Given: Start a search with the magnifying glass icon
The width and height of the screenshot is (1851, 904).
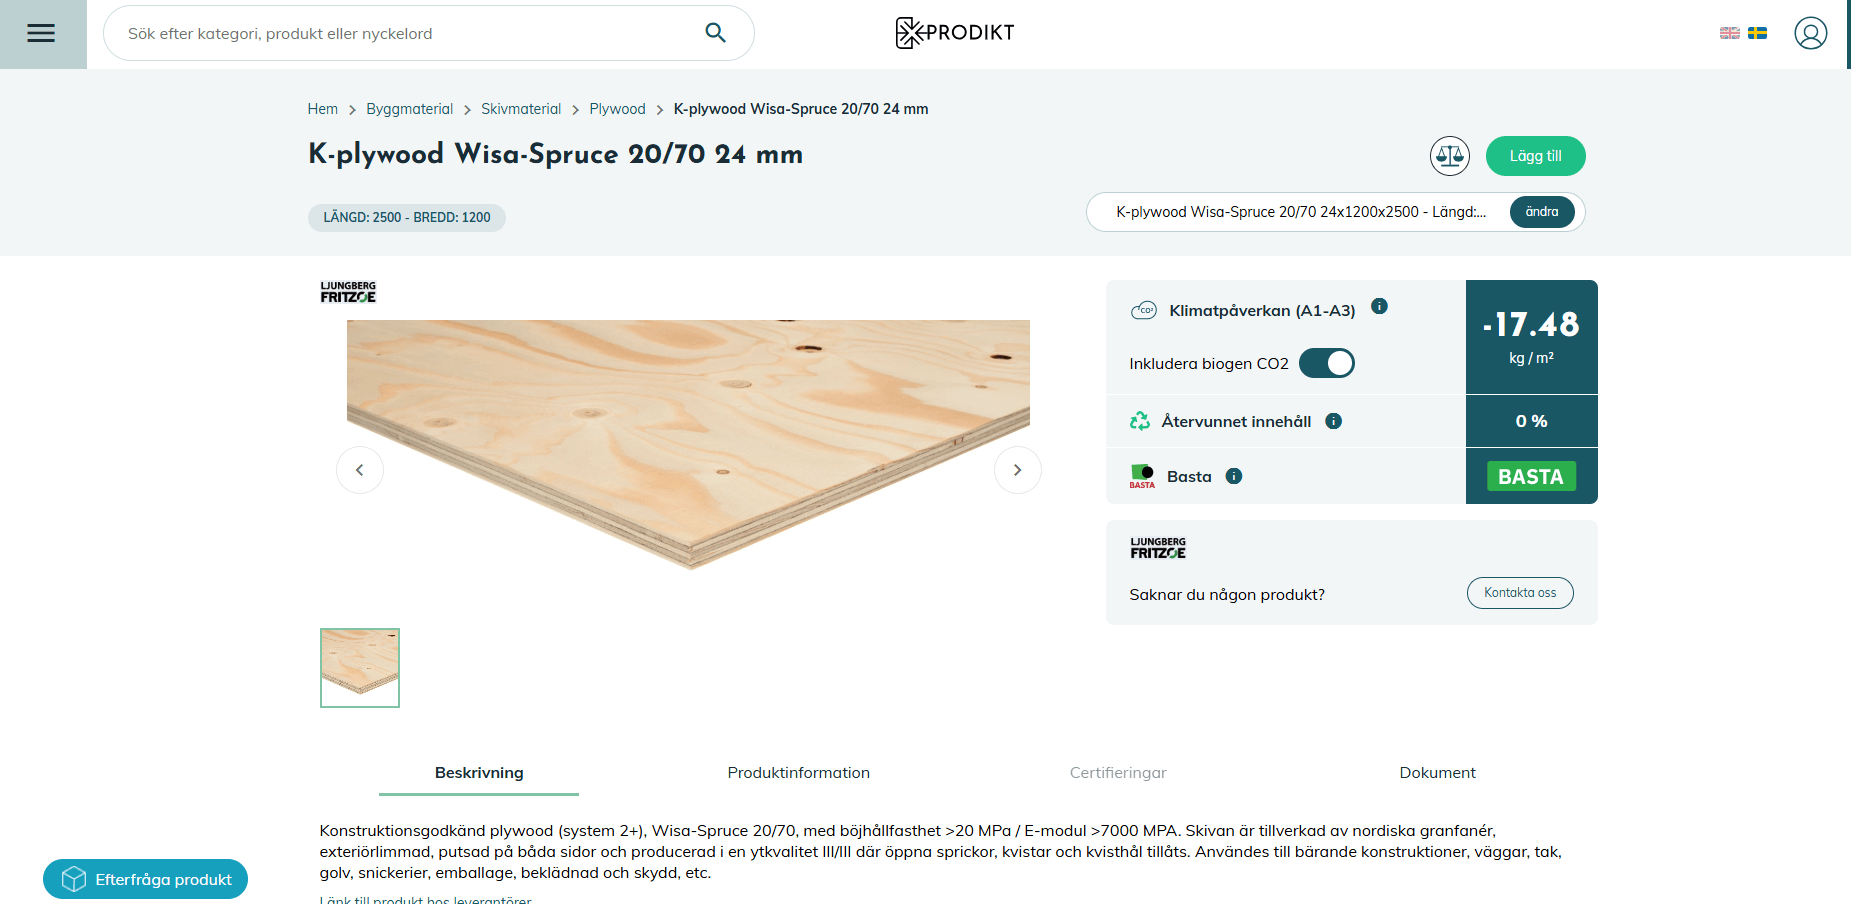Looking at the screenshot, I should coord(715,32).
